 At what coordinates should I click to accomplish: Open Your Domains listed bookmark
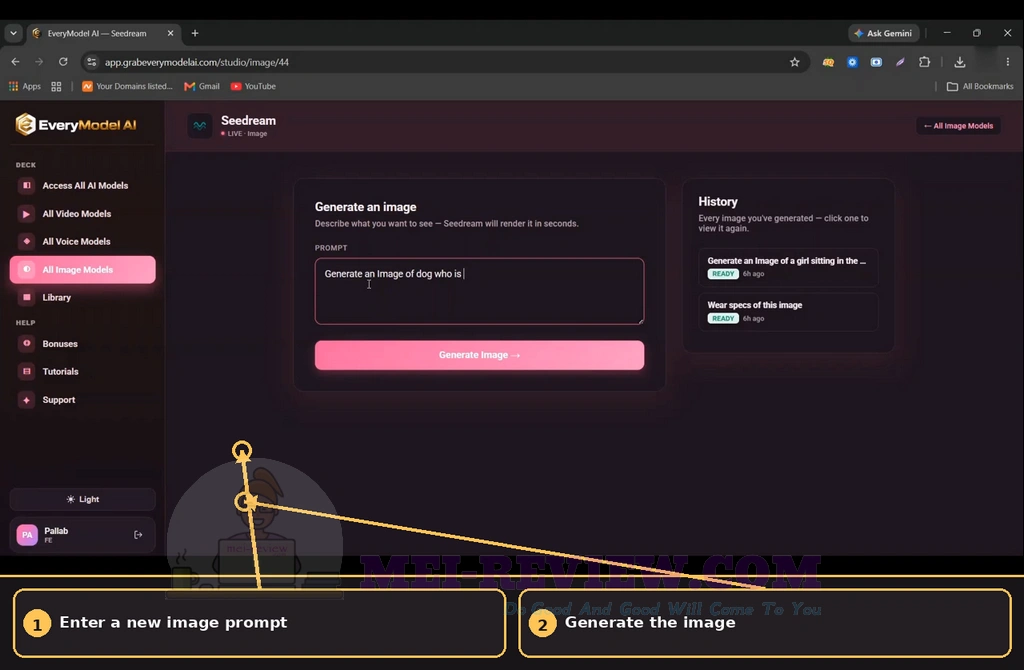click(x=127, y=86)
